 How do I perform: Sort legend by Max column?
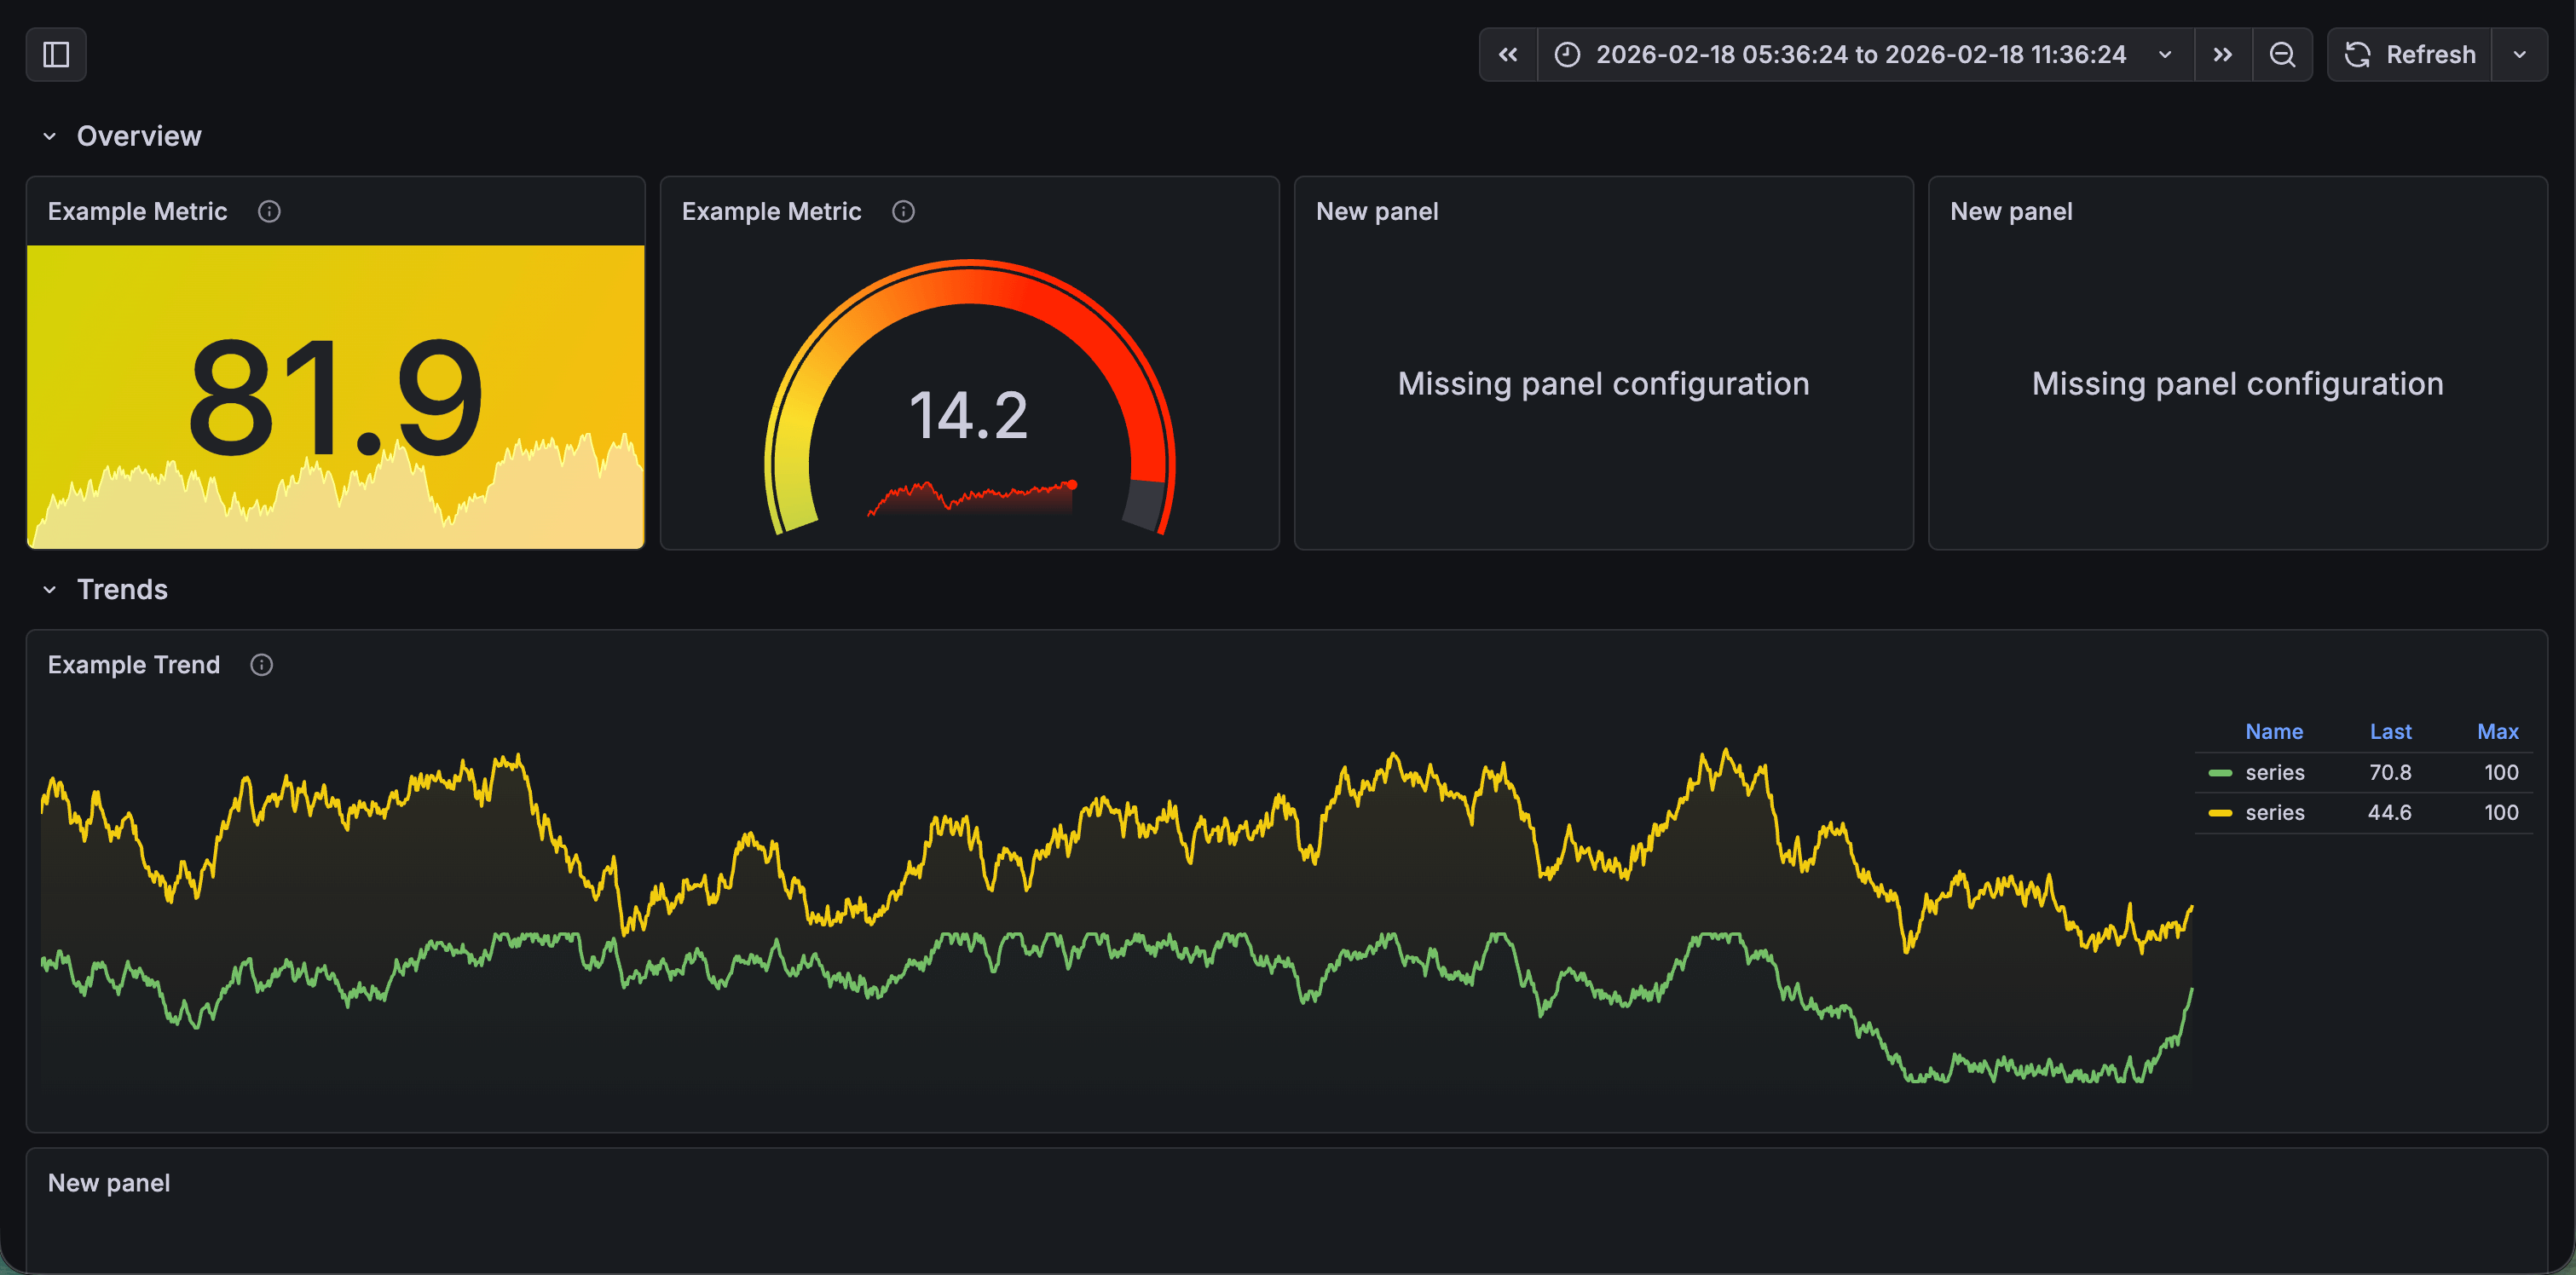(x=2497, y=731)
